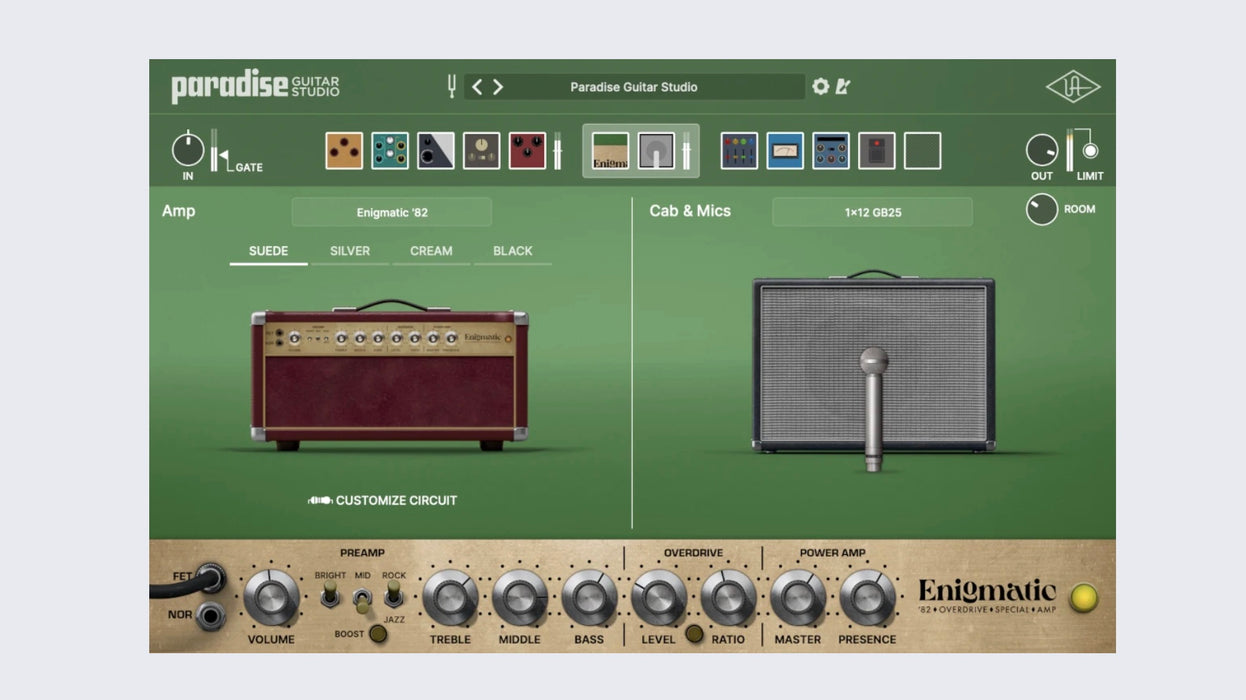The image size is (1246, 700).
Task: Open the settings gear icon
Action: coord(821,87)
